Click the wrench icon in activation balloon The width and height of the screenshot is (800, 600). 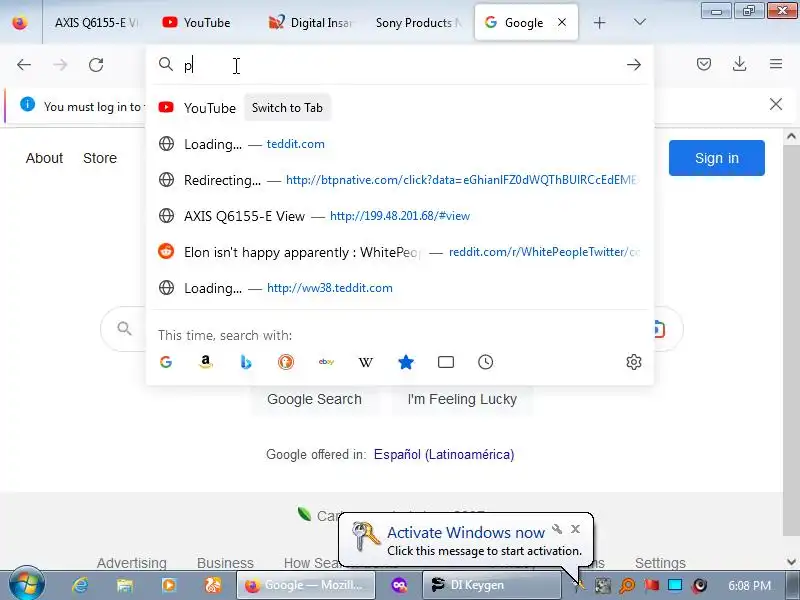[x=557, y=529]
